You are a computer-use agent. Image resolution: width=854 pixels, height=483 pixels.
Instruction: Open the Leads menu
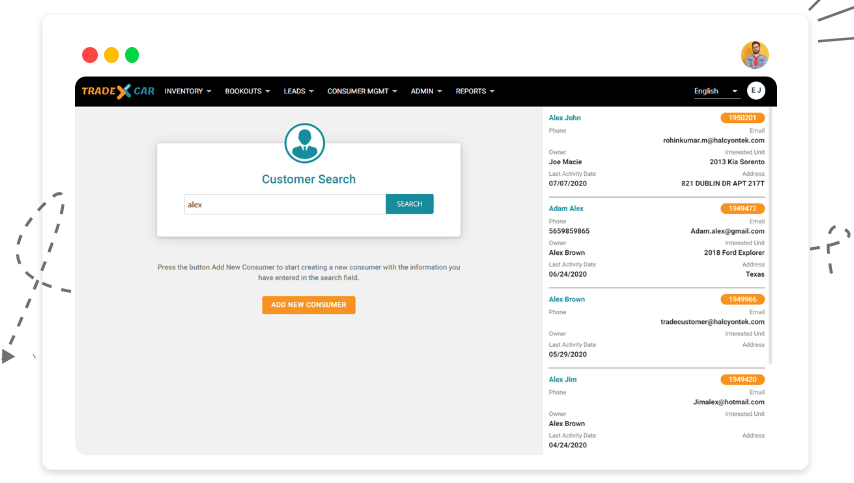coord(299,91)
